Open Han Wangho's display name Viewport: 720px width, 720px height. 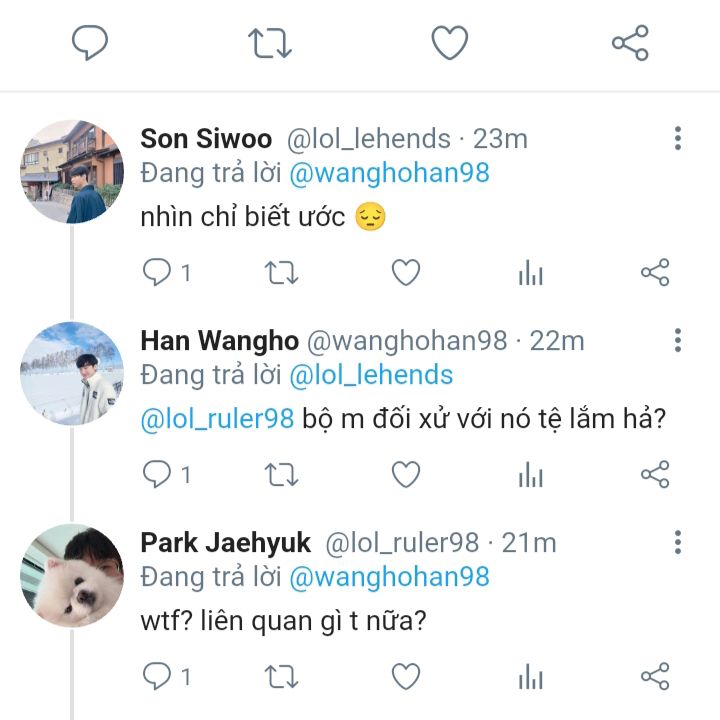pos(219,341)
